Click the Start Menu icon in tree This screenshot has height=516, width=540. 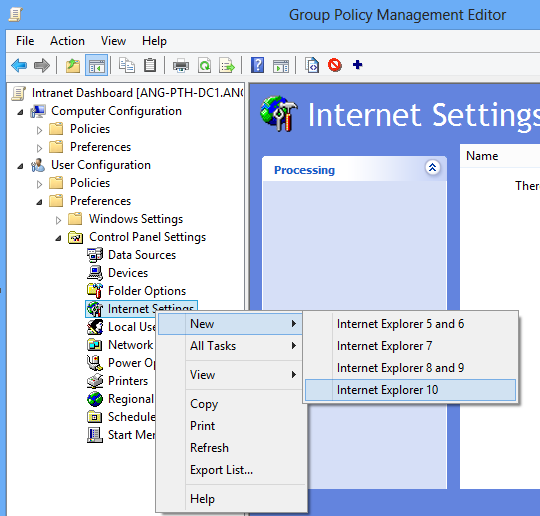tap(95, 435)
